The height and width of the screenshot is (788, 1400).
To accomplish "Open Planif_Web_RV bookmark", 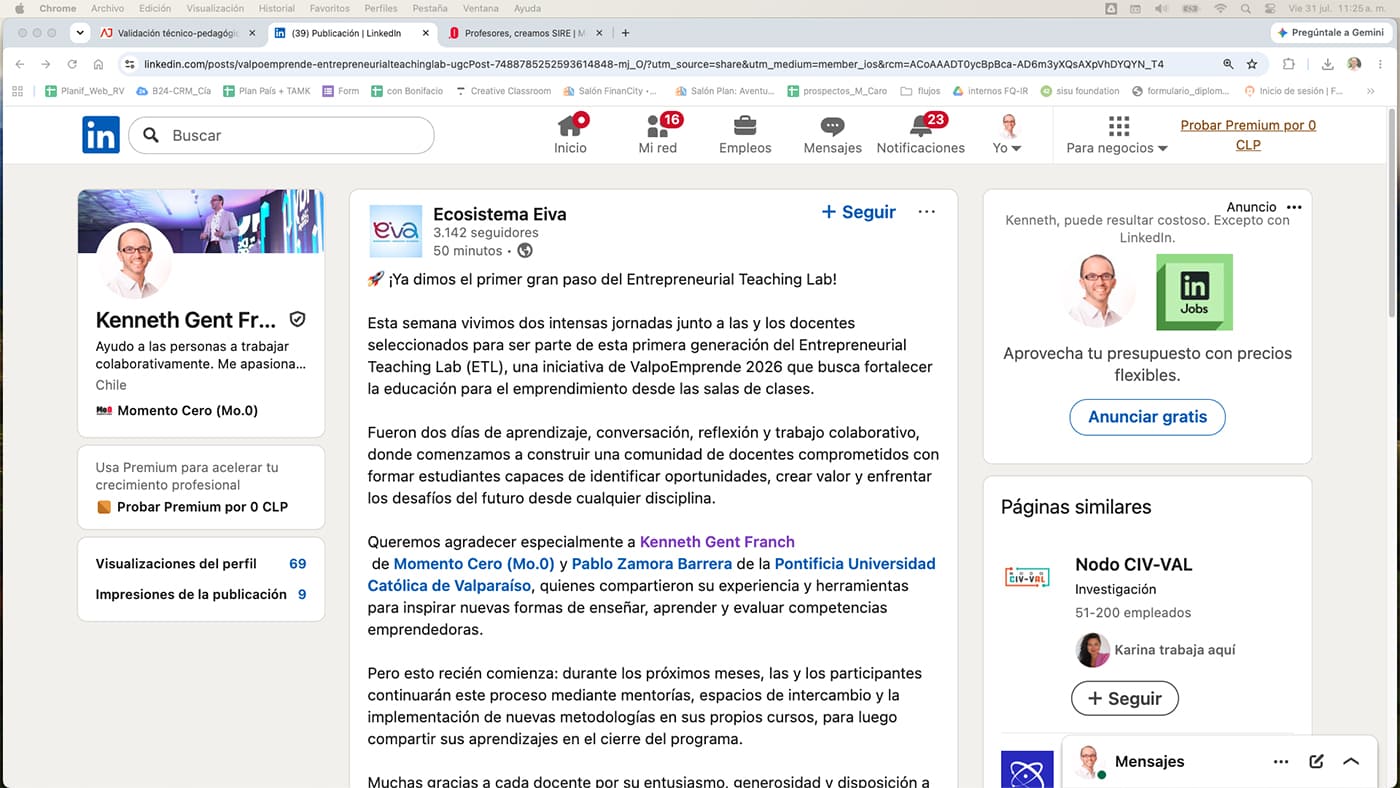I will (85, 91).
